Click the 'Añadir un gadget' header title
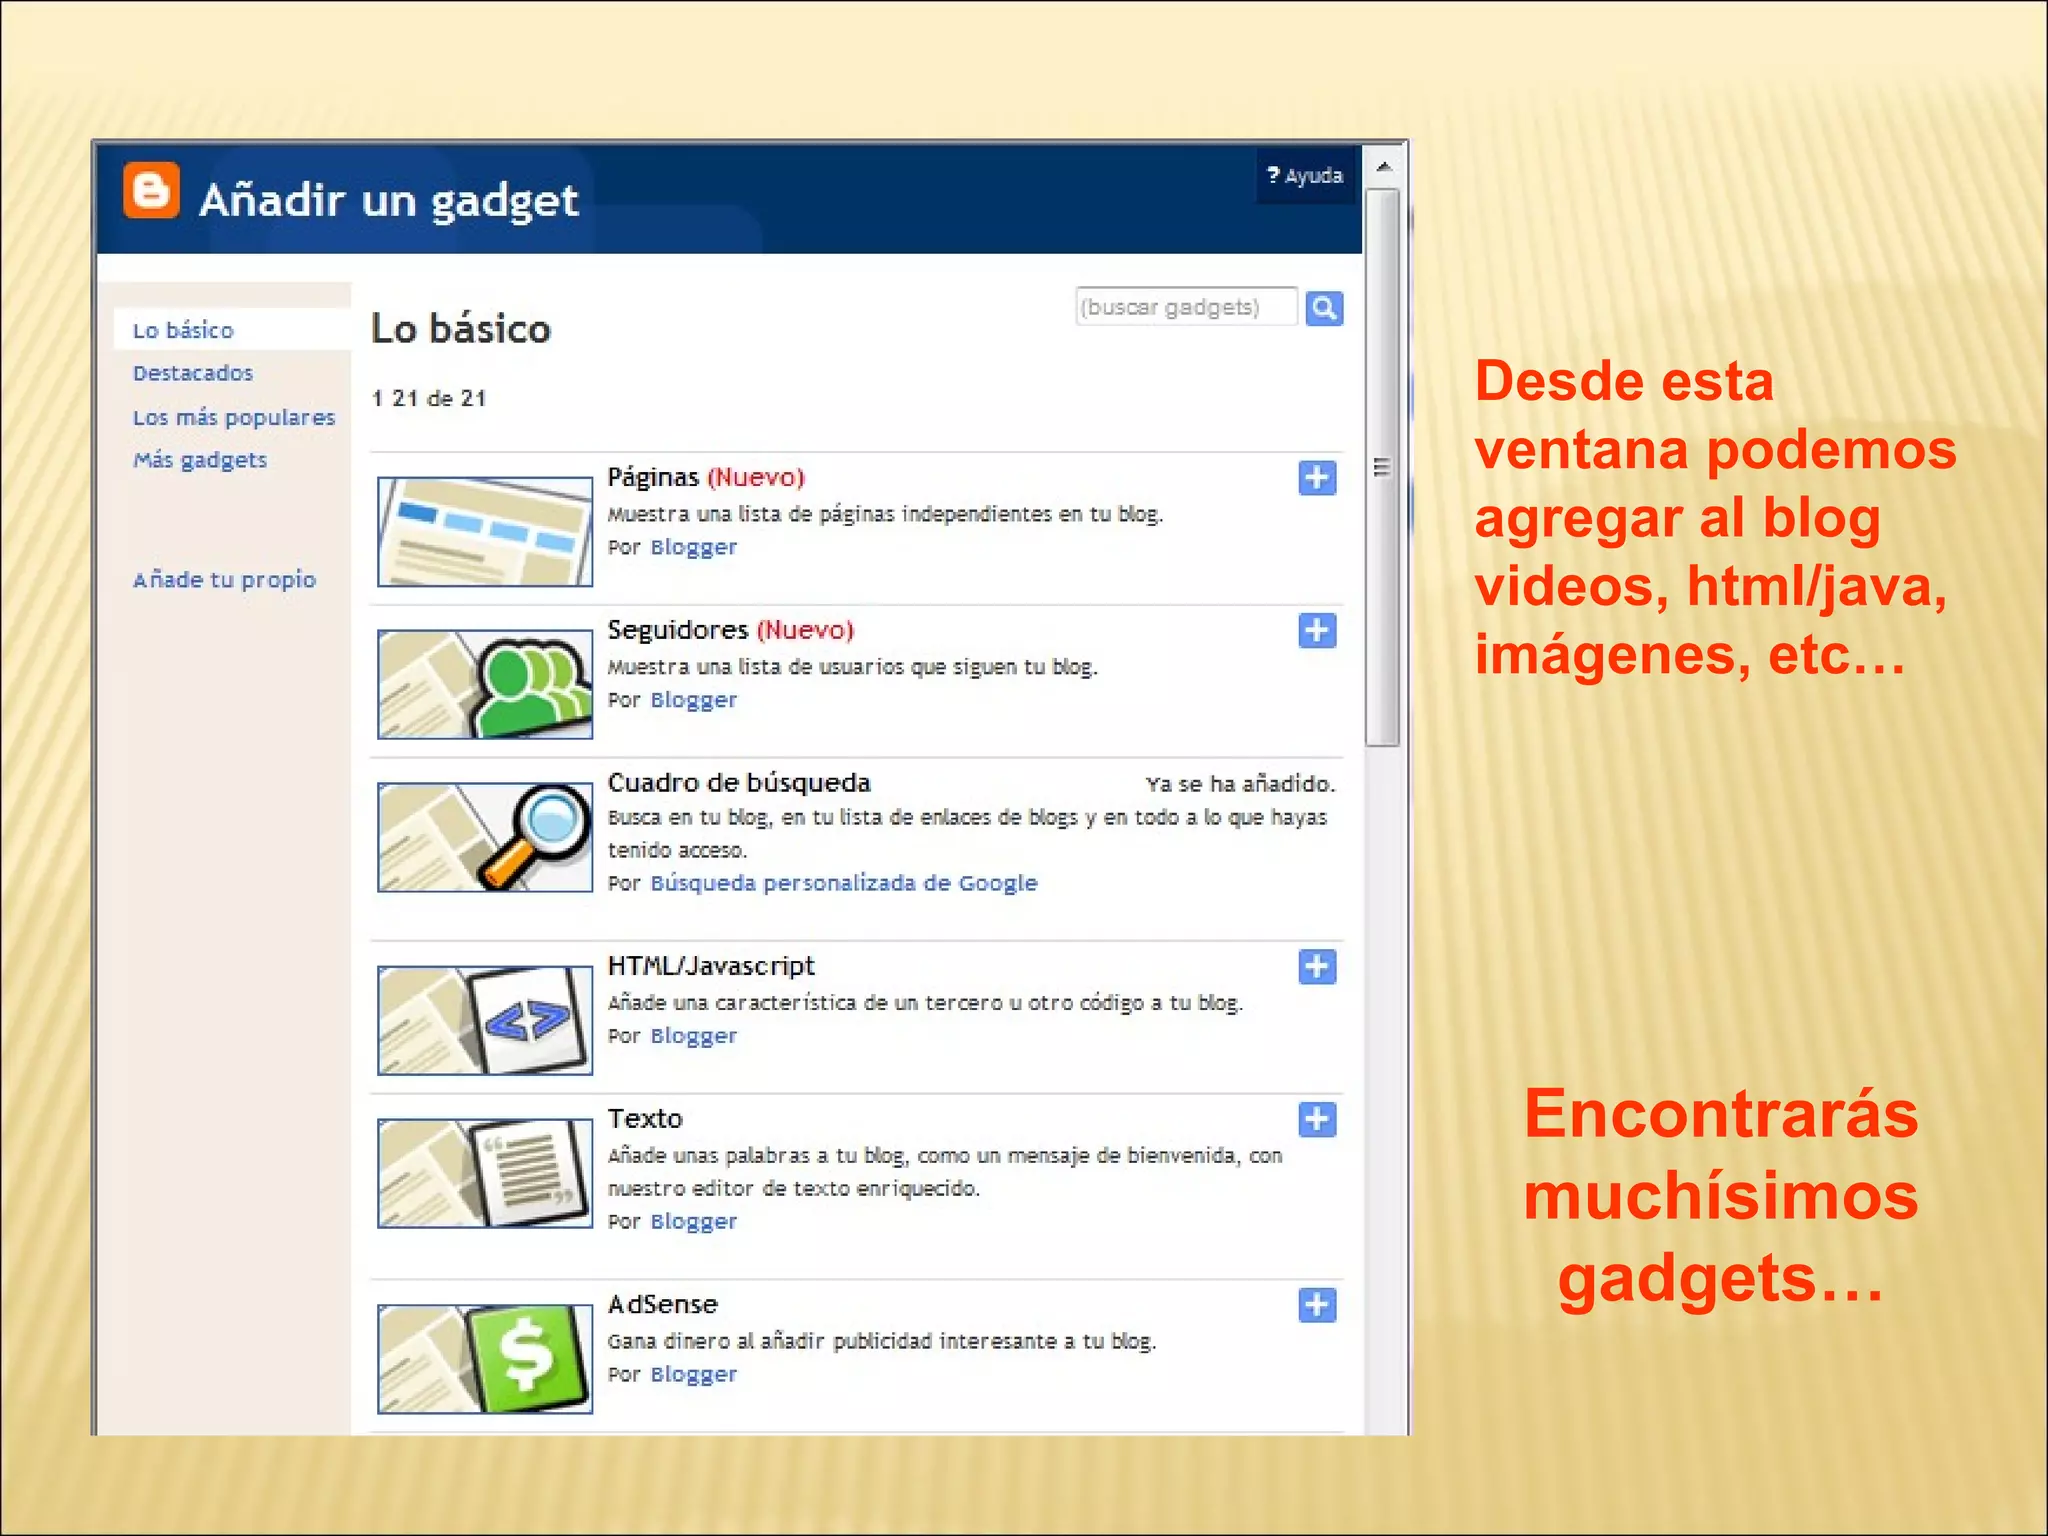Image resolution: width=2048 pixels, height=1536 pixels. [x=389, y=201]
